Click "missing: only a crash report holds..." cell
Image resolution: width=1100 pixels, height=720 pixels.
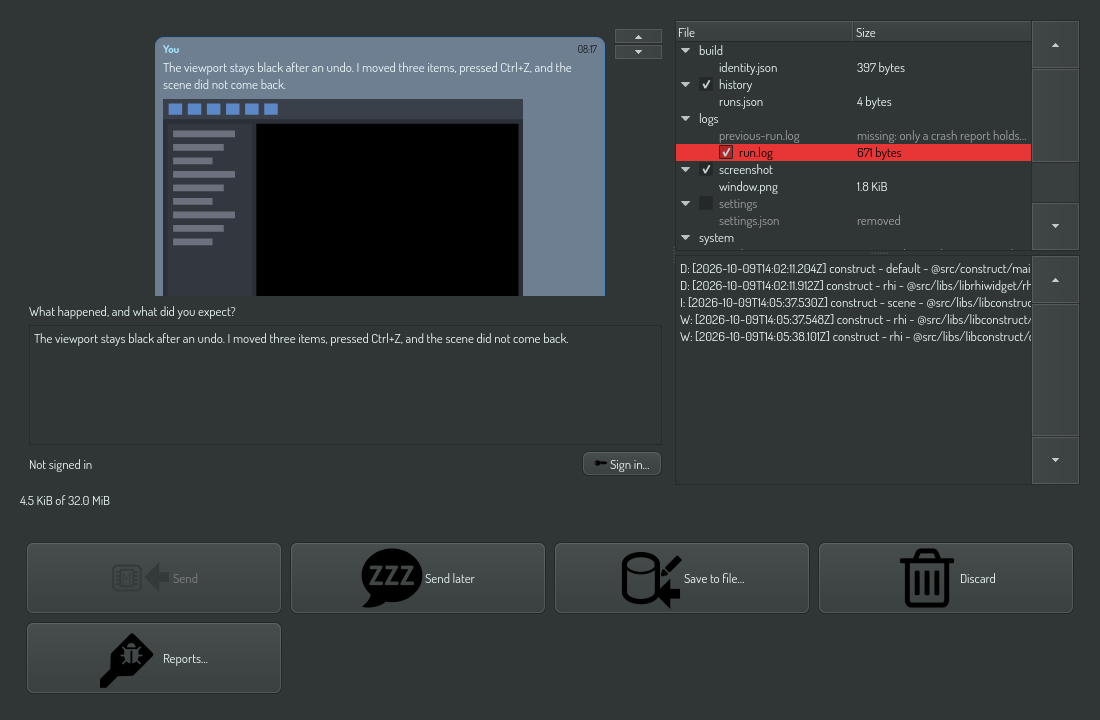click(941, 136)
